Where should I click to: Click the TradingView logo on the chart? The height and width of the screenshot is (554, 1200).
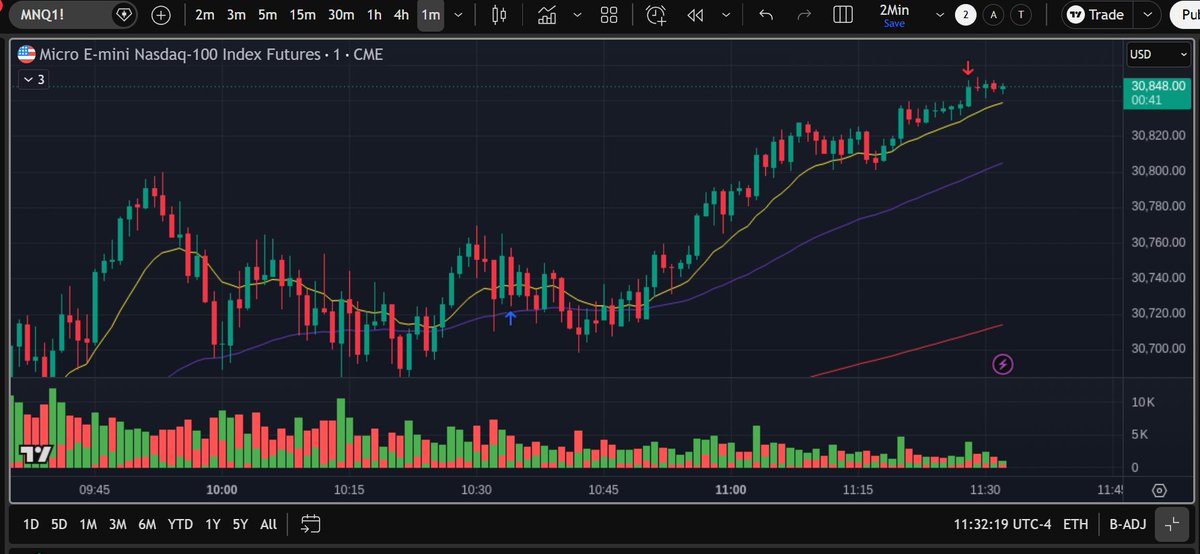[36, 454]
